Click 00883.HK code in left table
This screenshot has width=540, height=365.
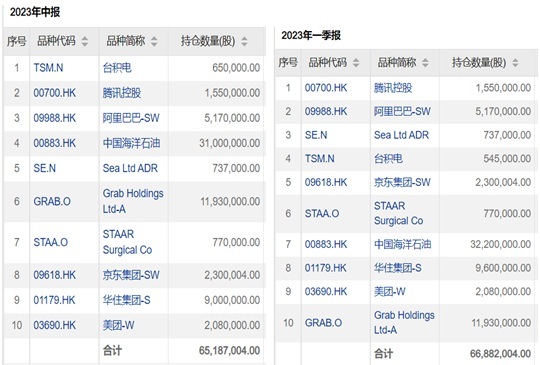pyautogui.click(x=54, y=143)
